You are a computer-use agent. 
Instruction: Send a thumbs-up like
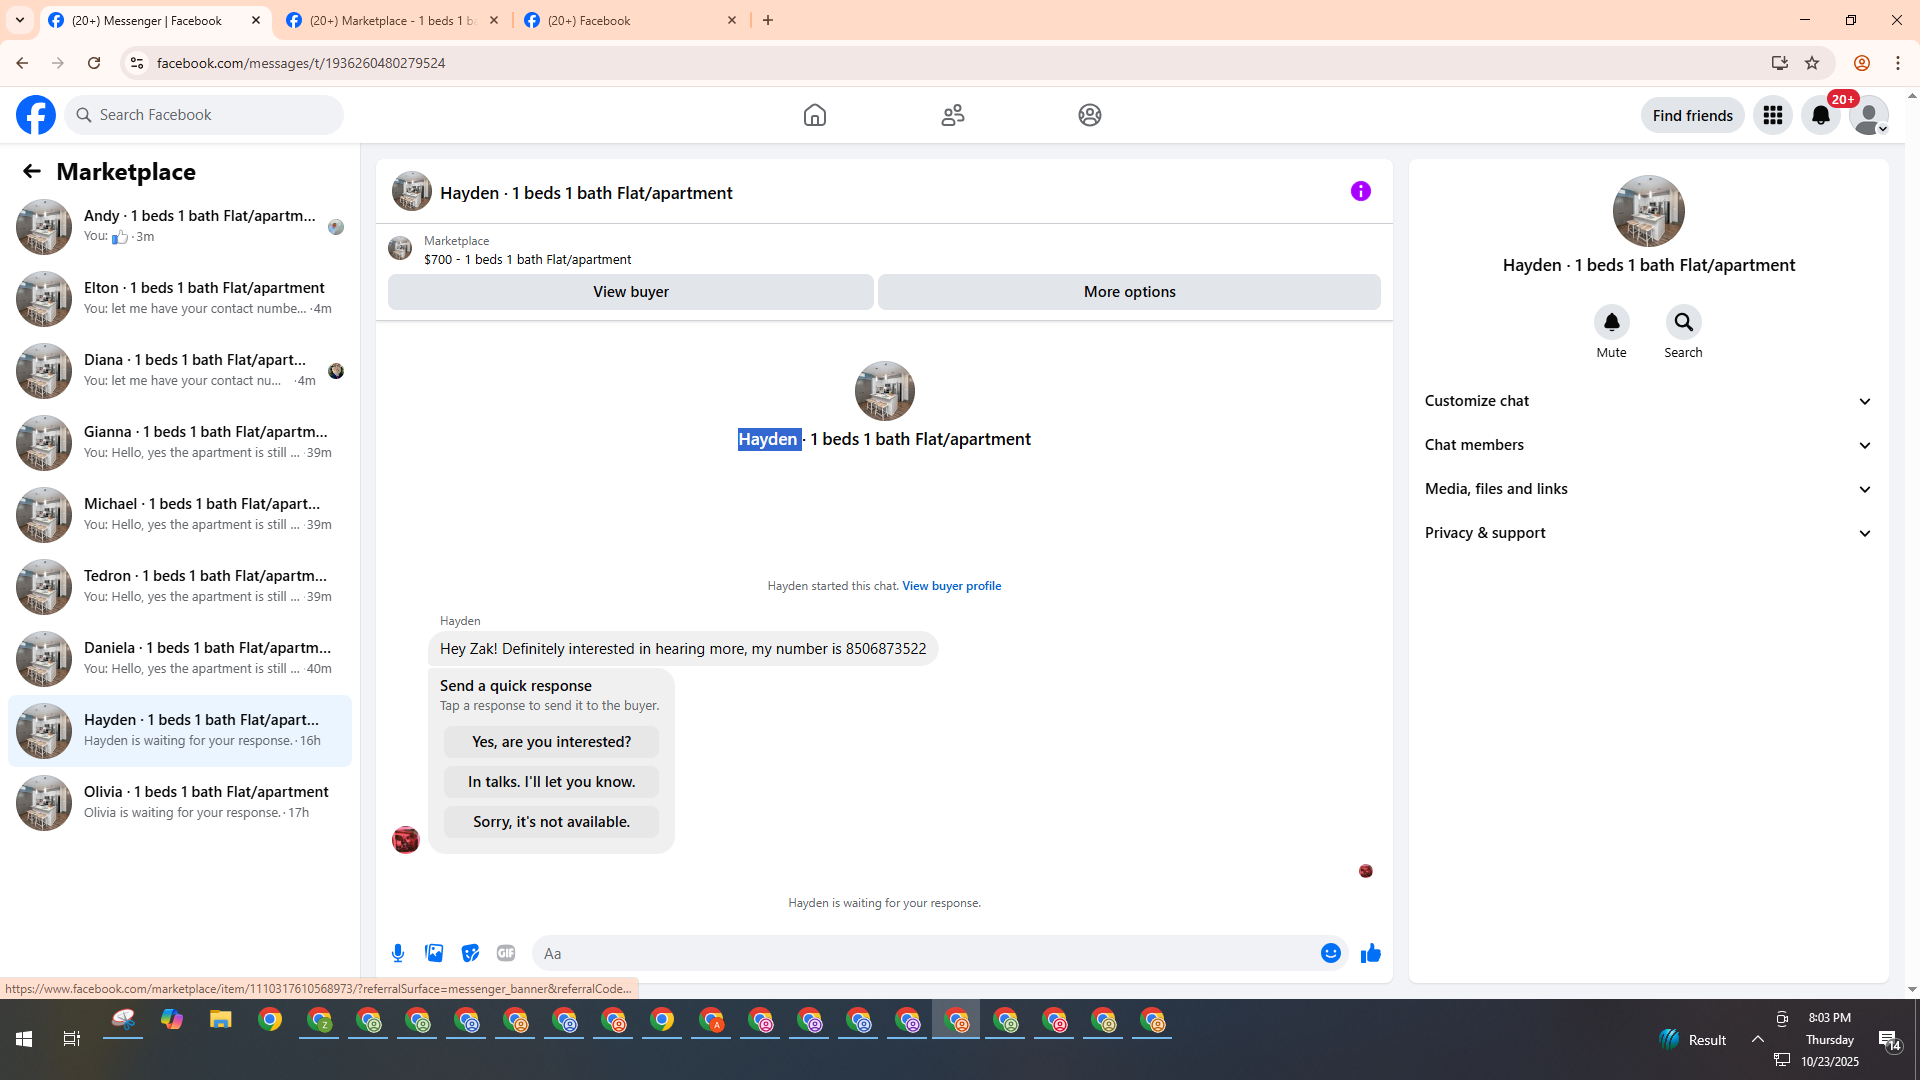click(1370, 953)
